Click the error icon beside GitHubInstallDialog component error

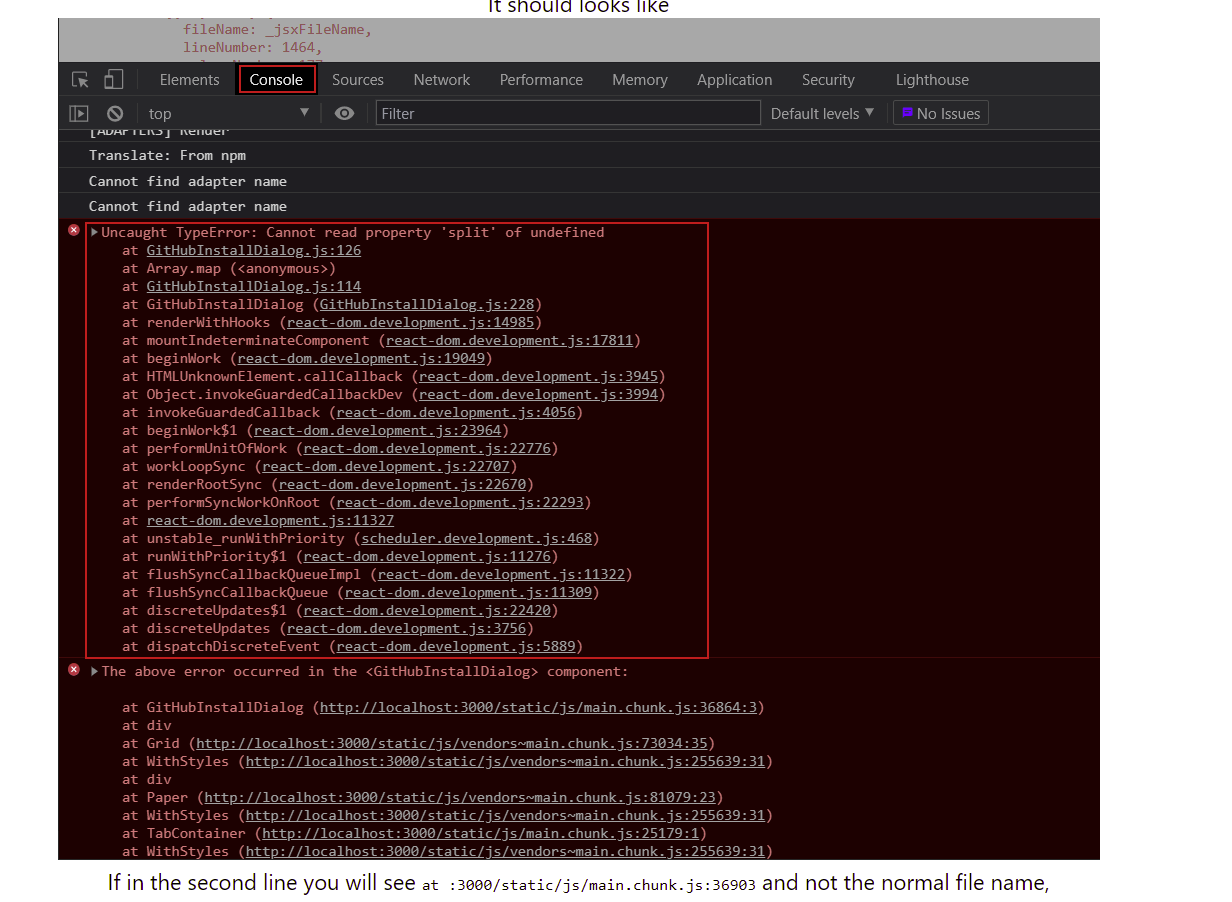click(x=73, y=670)
